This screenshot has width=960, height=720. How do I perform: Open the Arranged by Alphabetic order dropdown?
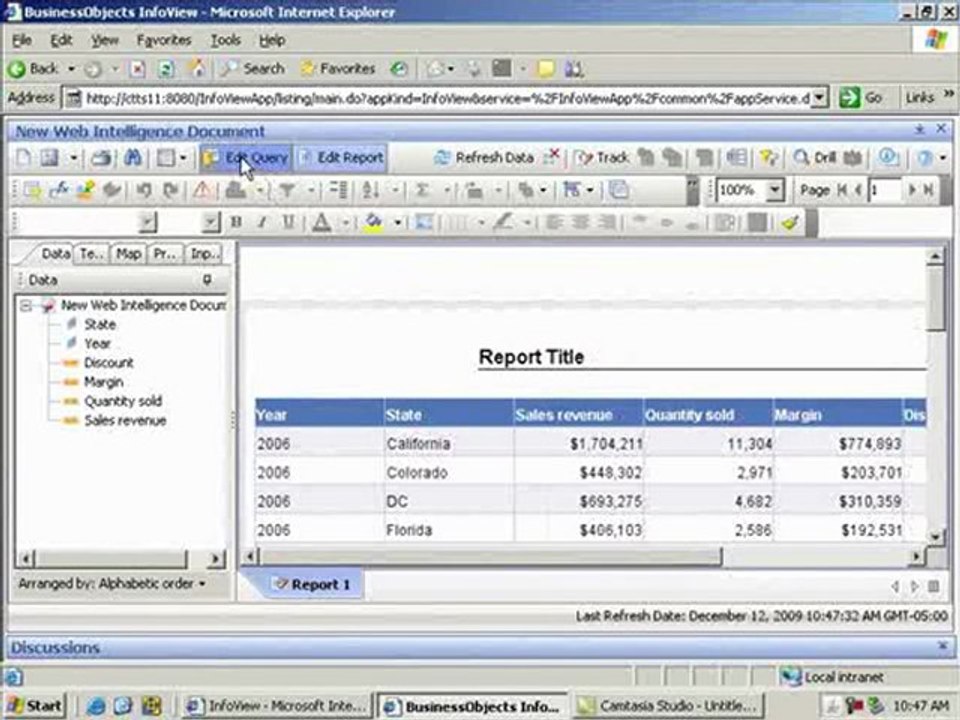[111, 583]
